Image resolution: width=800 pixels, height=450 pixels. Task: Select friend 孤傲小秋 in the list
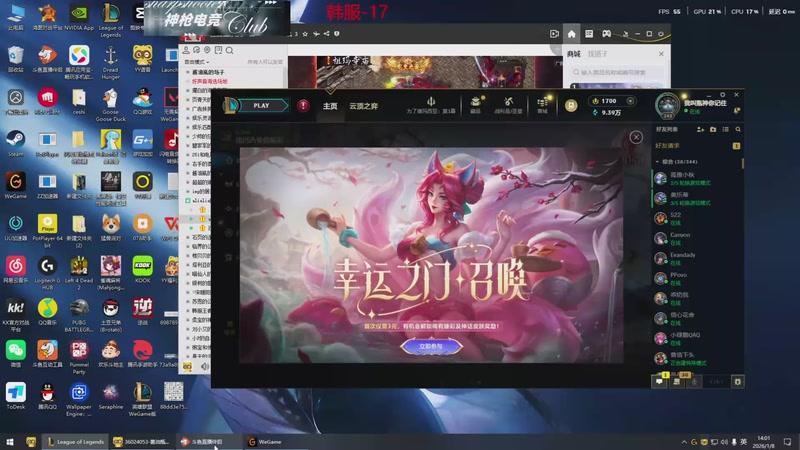tap(697, 178)
